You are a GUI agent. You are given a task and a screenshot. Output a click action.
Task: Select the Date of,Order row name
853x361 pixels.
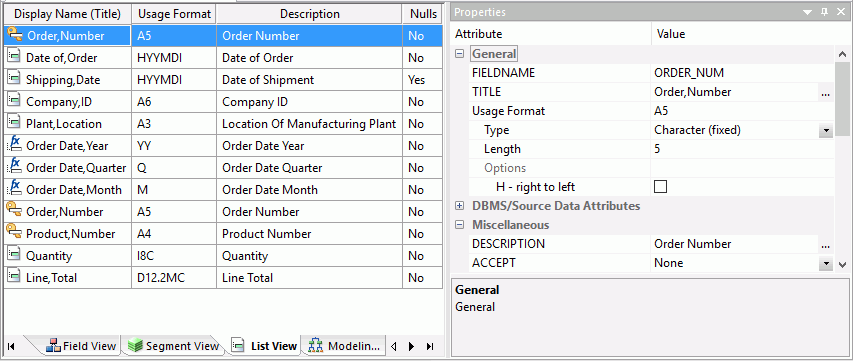[x=62, y=58]
